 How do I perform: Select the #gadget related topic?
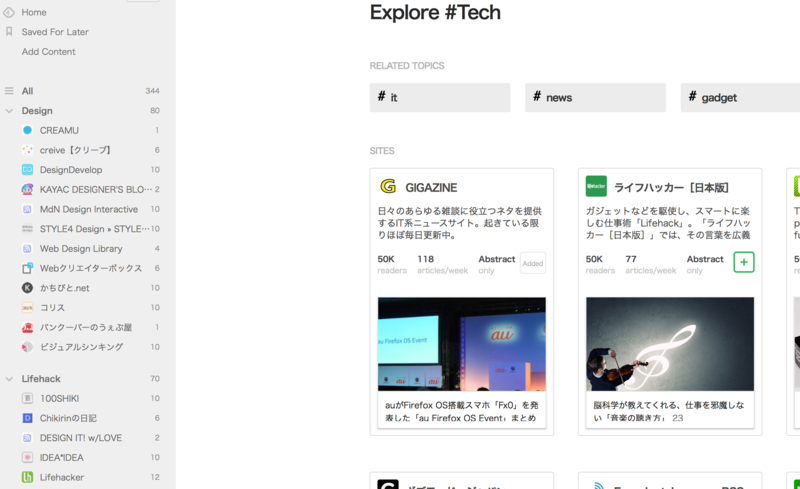click(740, 97)
